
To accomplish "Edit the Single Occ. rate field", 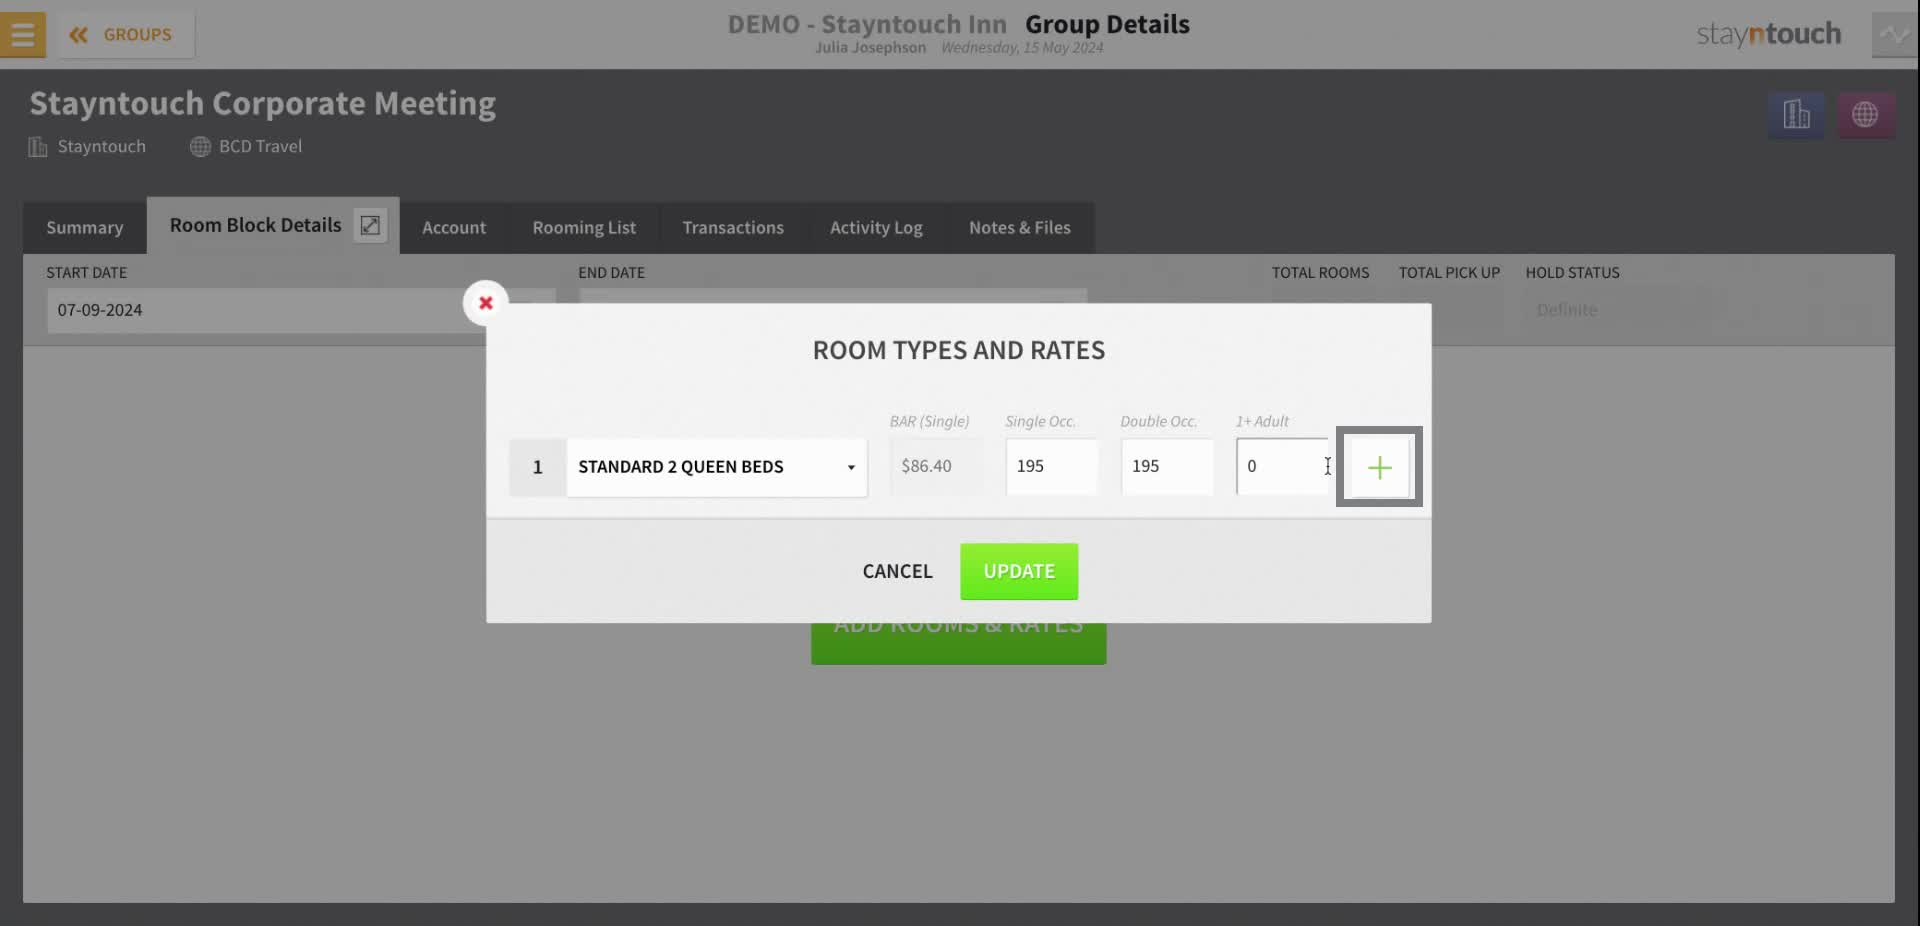I will click(1051, 467).
